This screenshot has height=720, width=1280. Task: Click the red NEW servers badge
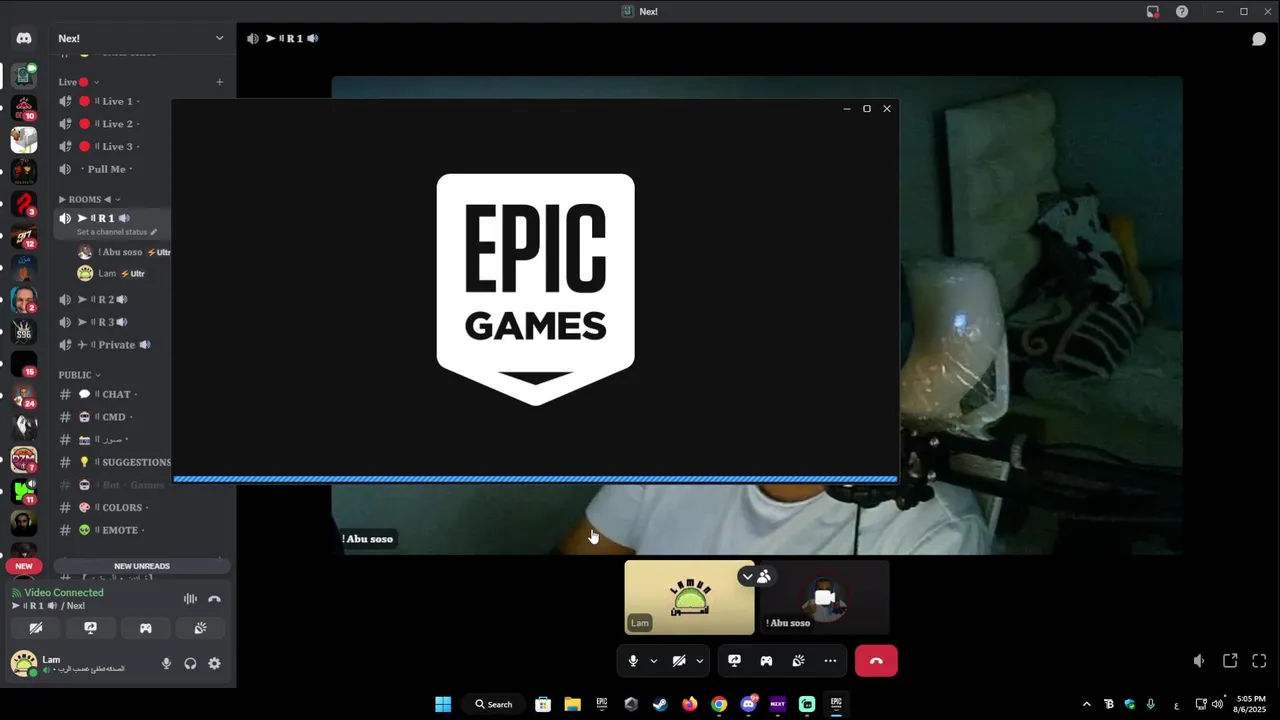point(24,566)
